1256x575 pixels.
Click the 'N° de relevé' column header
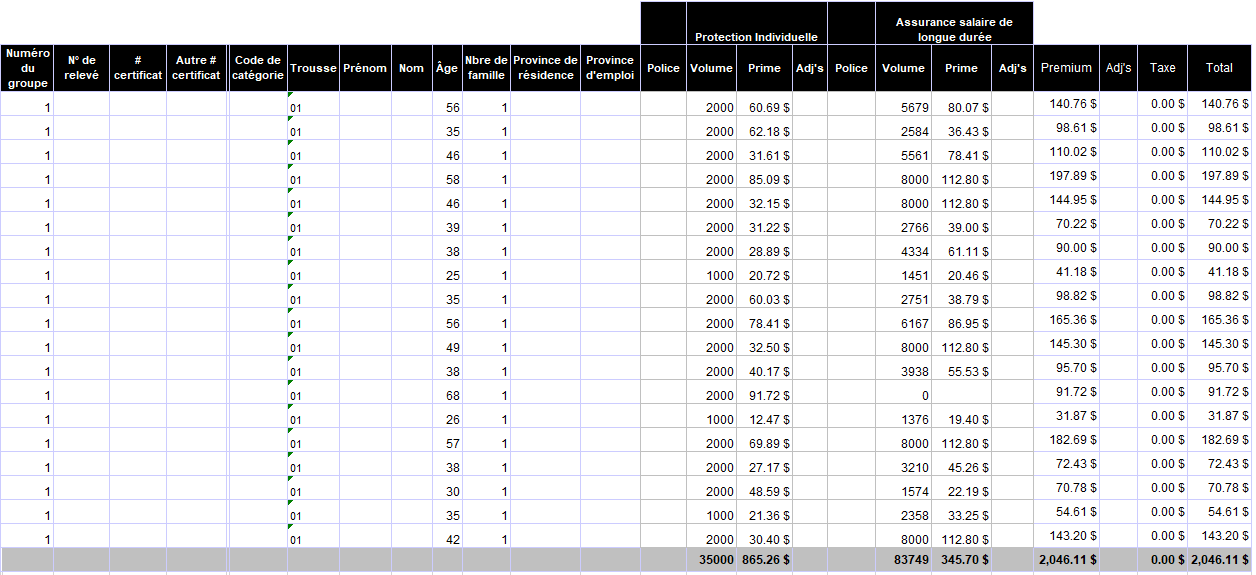point(82,68)
